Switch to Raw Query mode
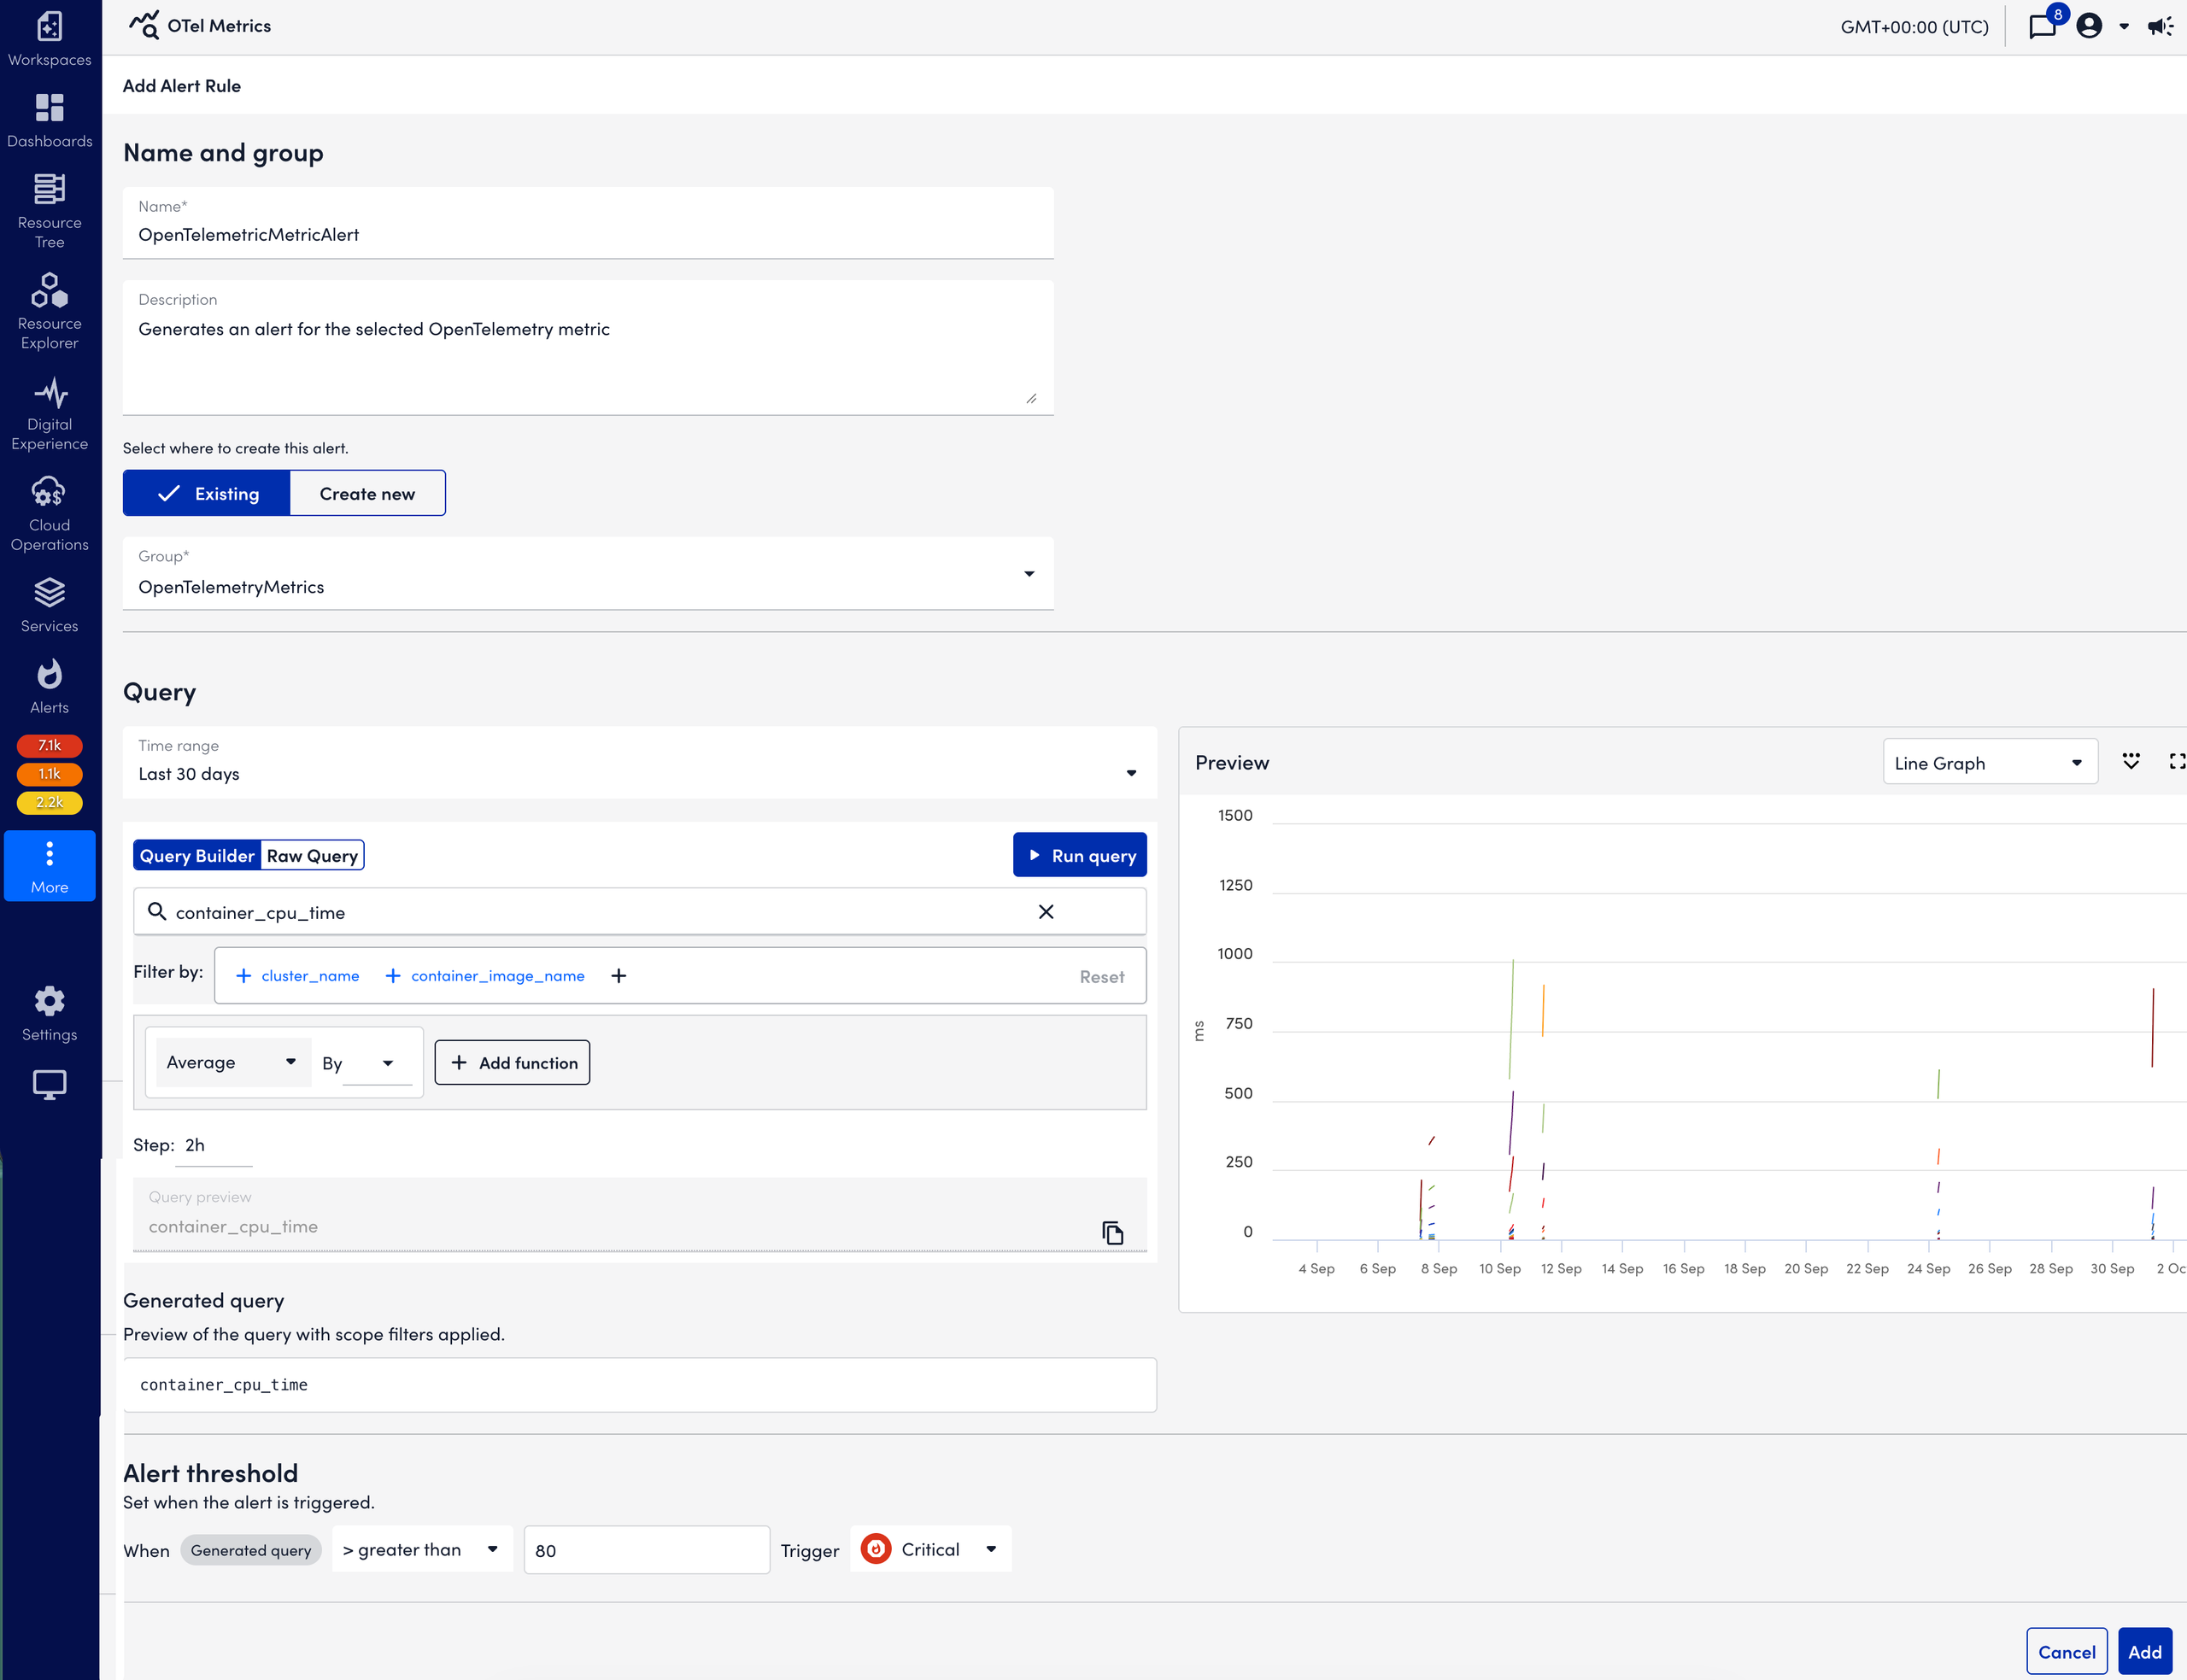The height and width of the screenshot is (1680, 2187). click(312, 855)
